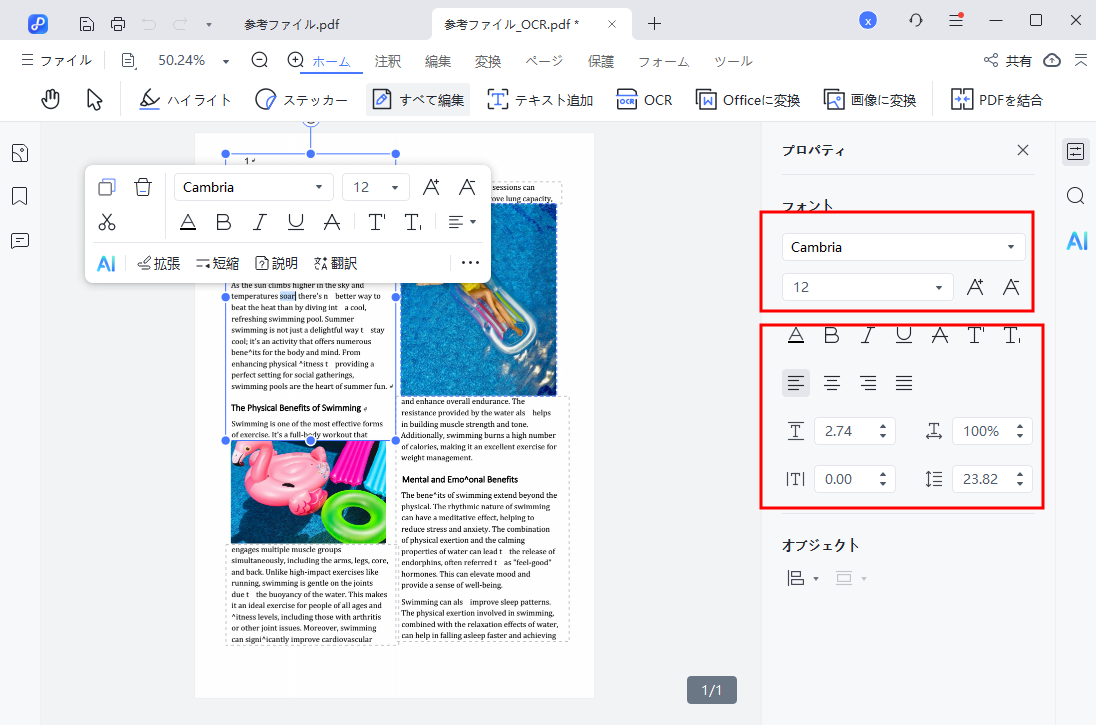Open zoom percentage dropdown arrow
The height and width of the screenshot is (725, 1096).
(226, 61)
